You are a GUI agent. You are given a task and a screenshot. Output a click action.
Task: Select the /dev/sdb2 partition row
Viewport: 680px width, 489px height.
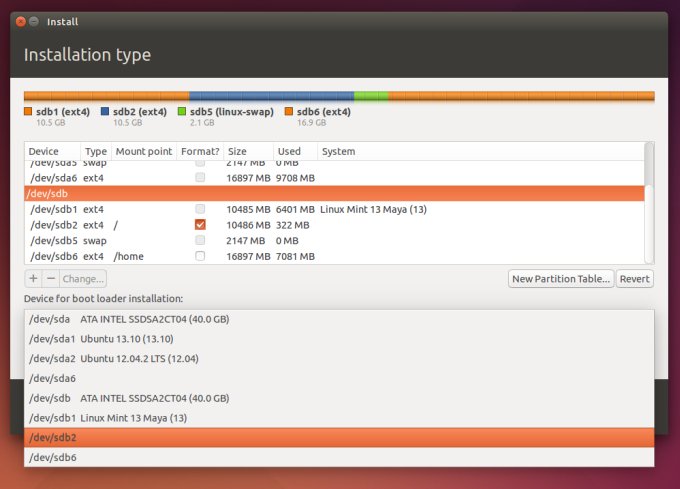click(x=334, y=225)
